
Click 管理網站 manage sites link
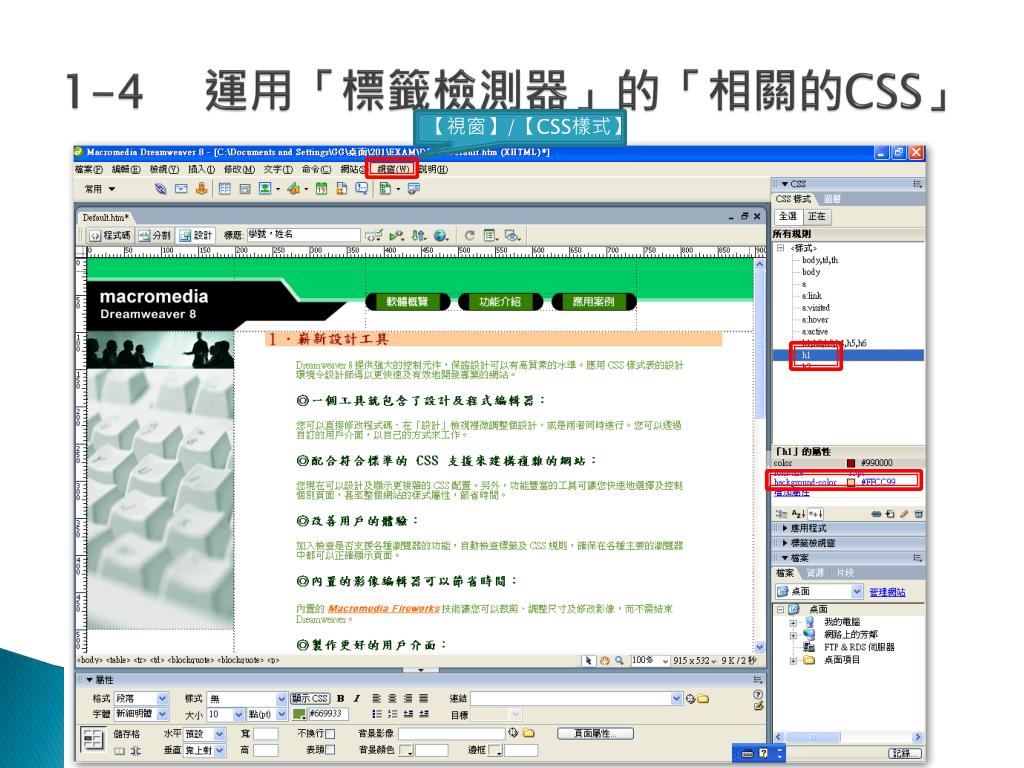point(887,592)
